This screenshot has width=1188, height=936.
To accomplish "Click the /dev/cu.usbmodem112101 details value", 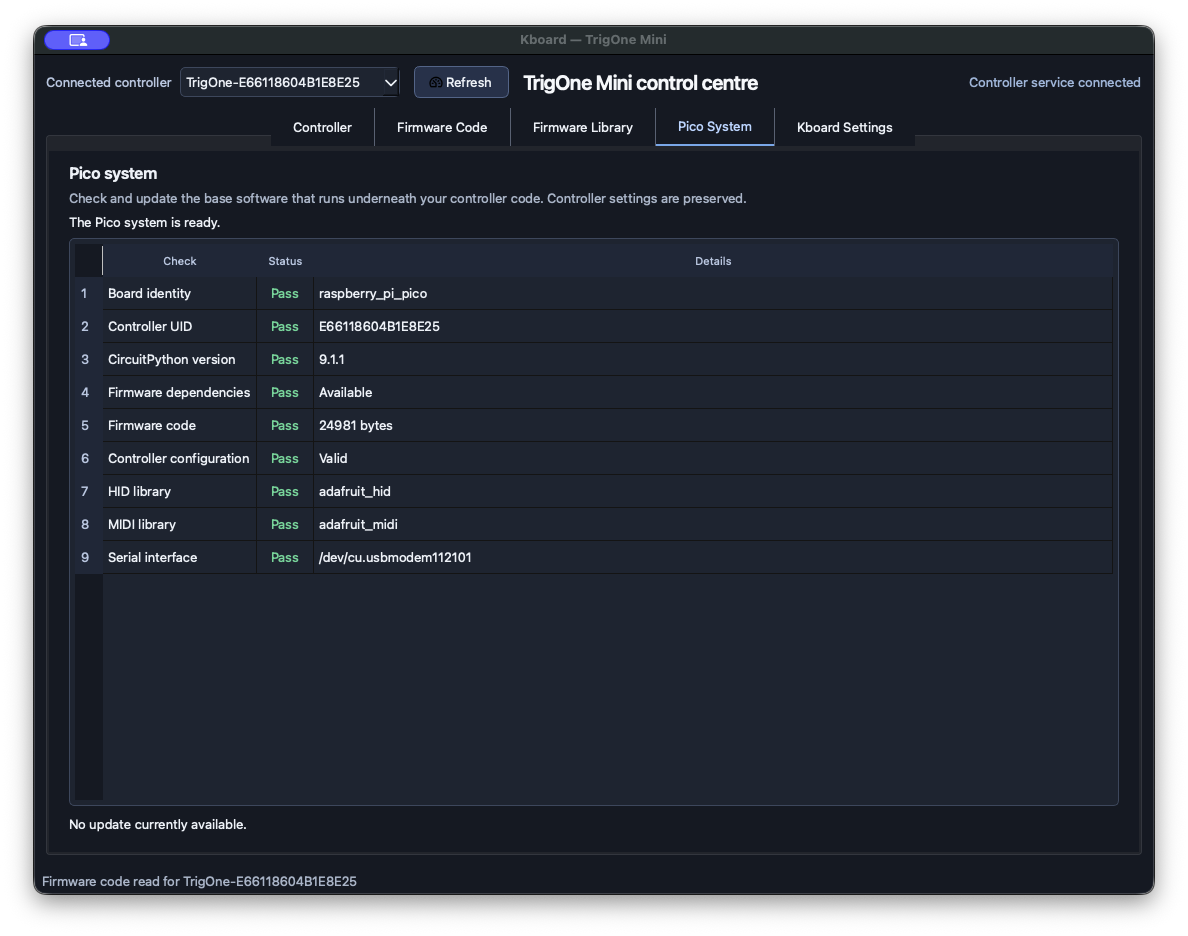I will (395, 557).
